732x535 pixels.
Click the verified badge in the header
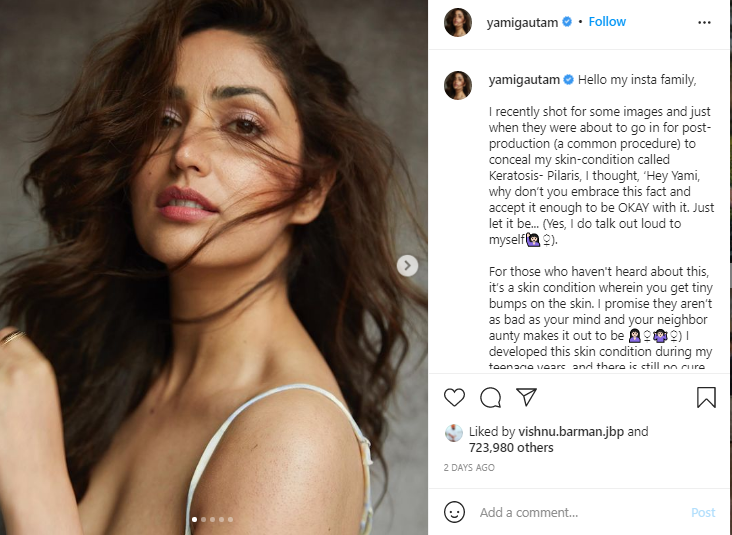tap(568, 22)
